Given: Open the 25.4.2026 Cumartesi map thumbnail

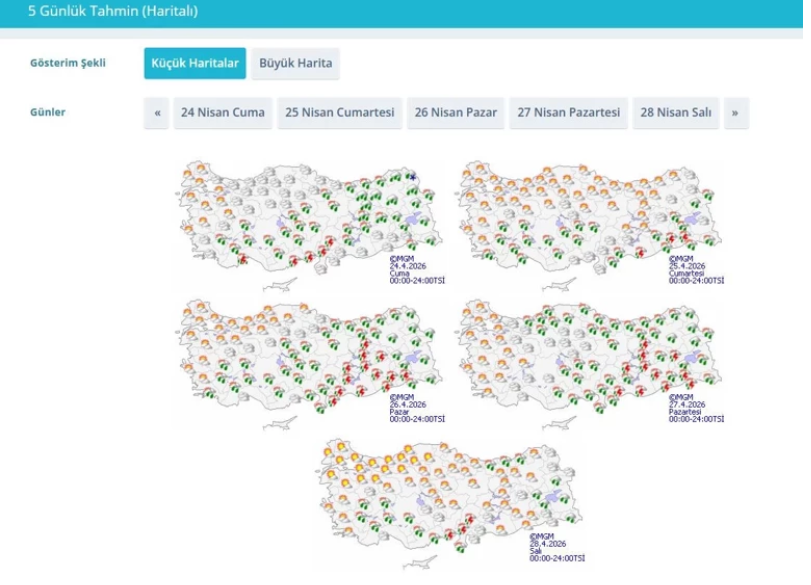Looking at the screenshot, I should coord(589,222).
